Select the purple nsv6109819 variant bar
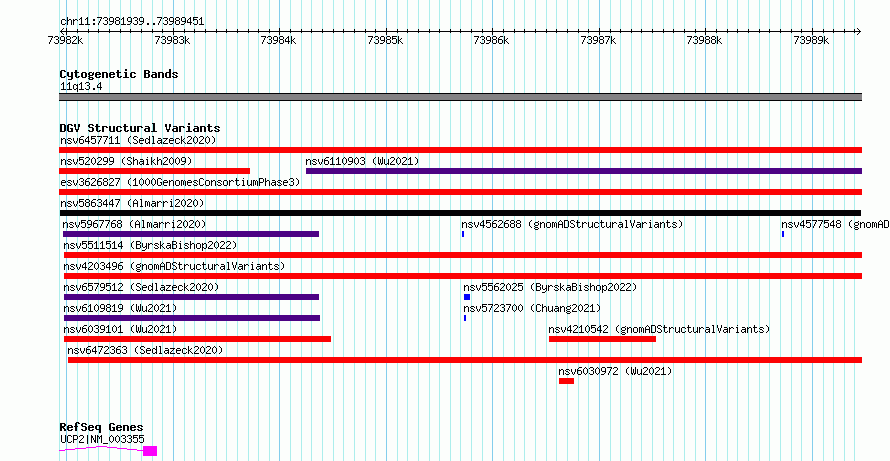Image resolution: width=890 pixels, height=461 pixels. (192, 318)
